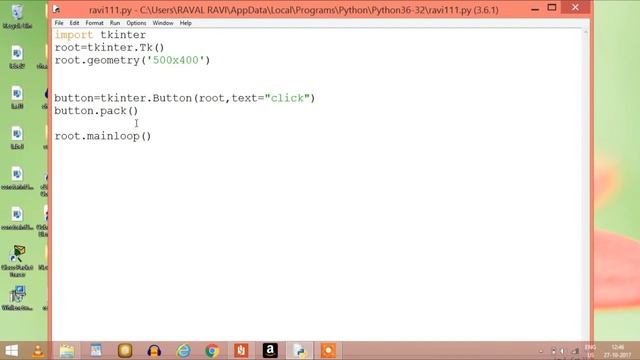Click the "click" string literal
The height and width of the screenshot is (360, 640).
(287, 98)
